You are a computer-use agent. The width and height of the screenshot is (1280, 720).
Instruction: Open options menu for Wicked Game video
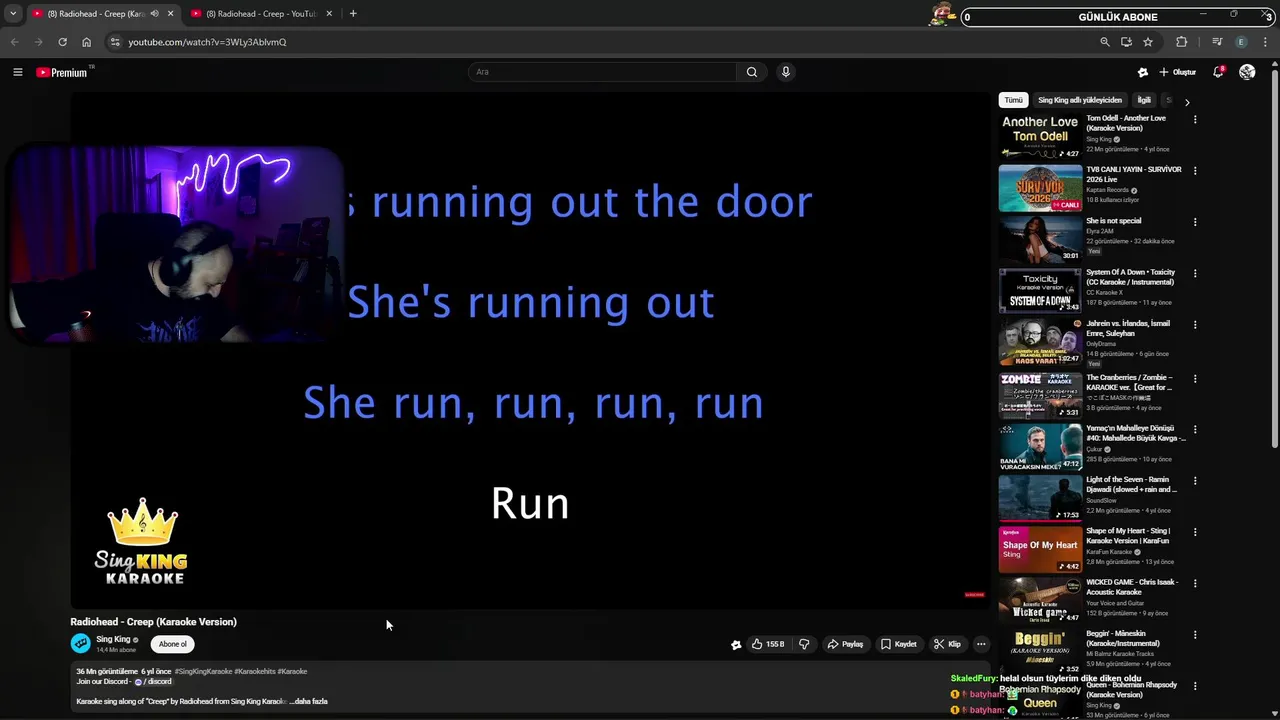click(1195, 583)
